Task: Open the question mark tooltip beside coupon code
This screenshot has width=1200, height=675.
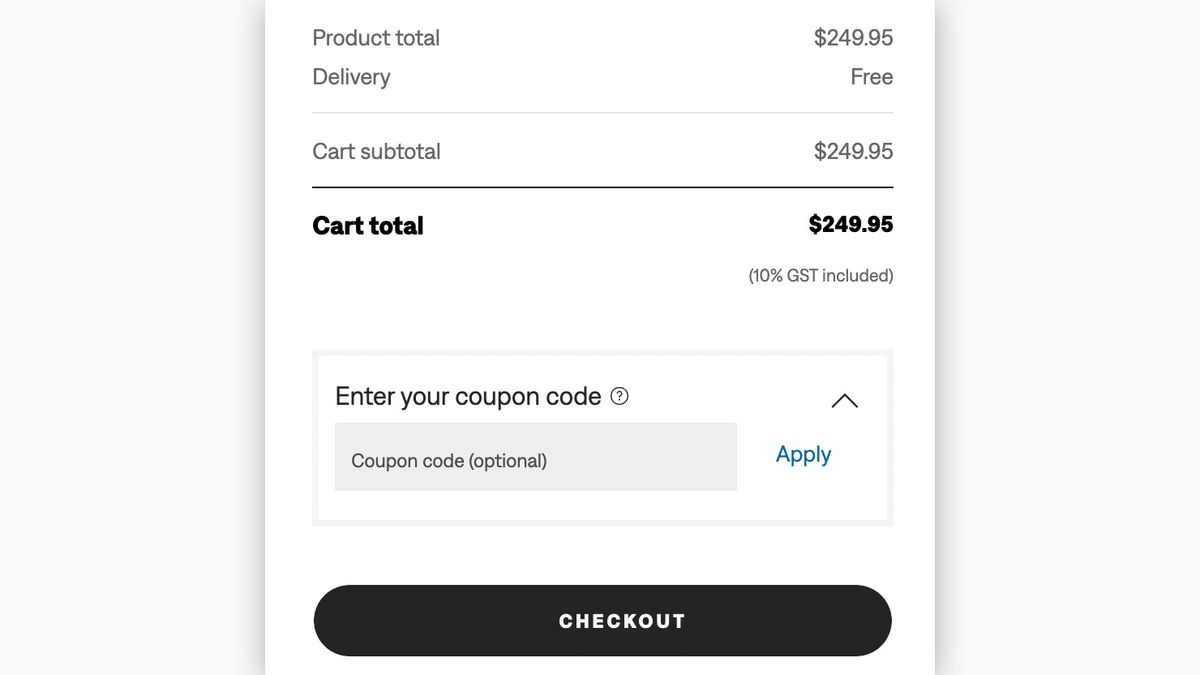Action: click(x=620, y=396)
